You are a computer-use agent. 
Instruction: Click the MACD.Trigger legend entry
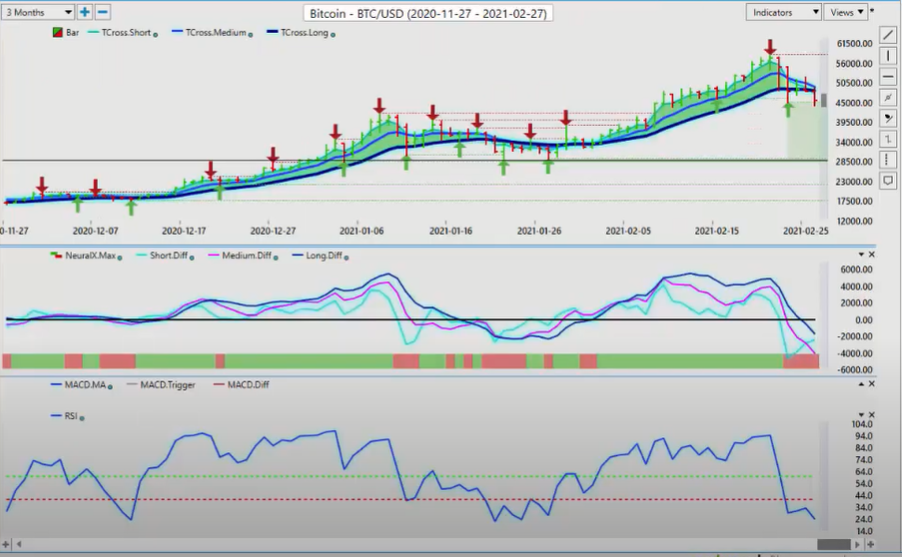pos(167,384)
